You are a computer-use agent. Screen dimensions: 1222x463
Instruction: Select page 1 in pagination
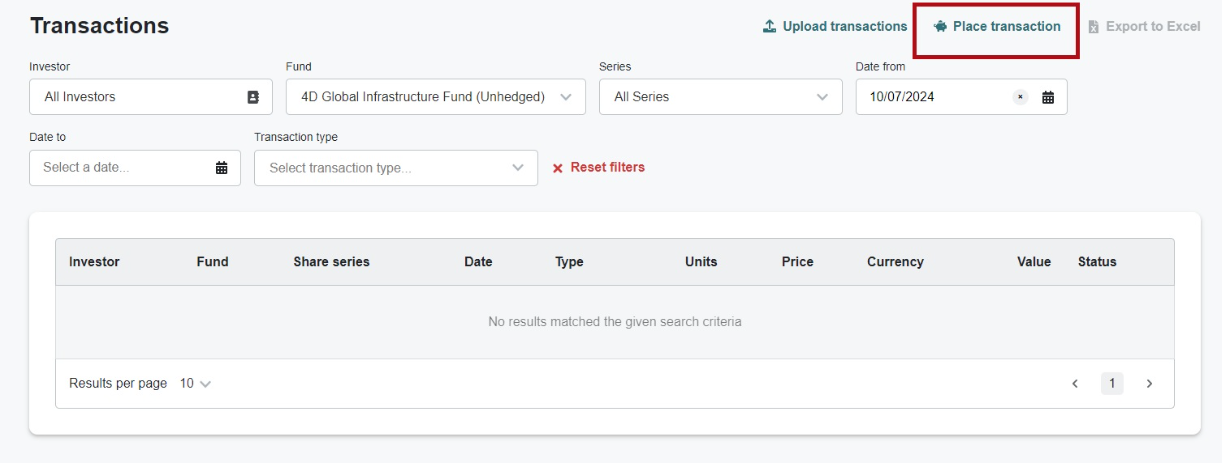[x=1112, y=384]
